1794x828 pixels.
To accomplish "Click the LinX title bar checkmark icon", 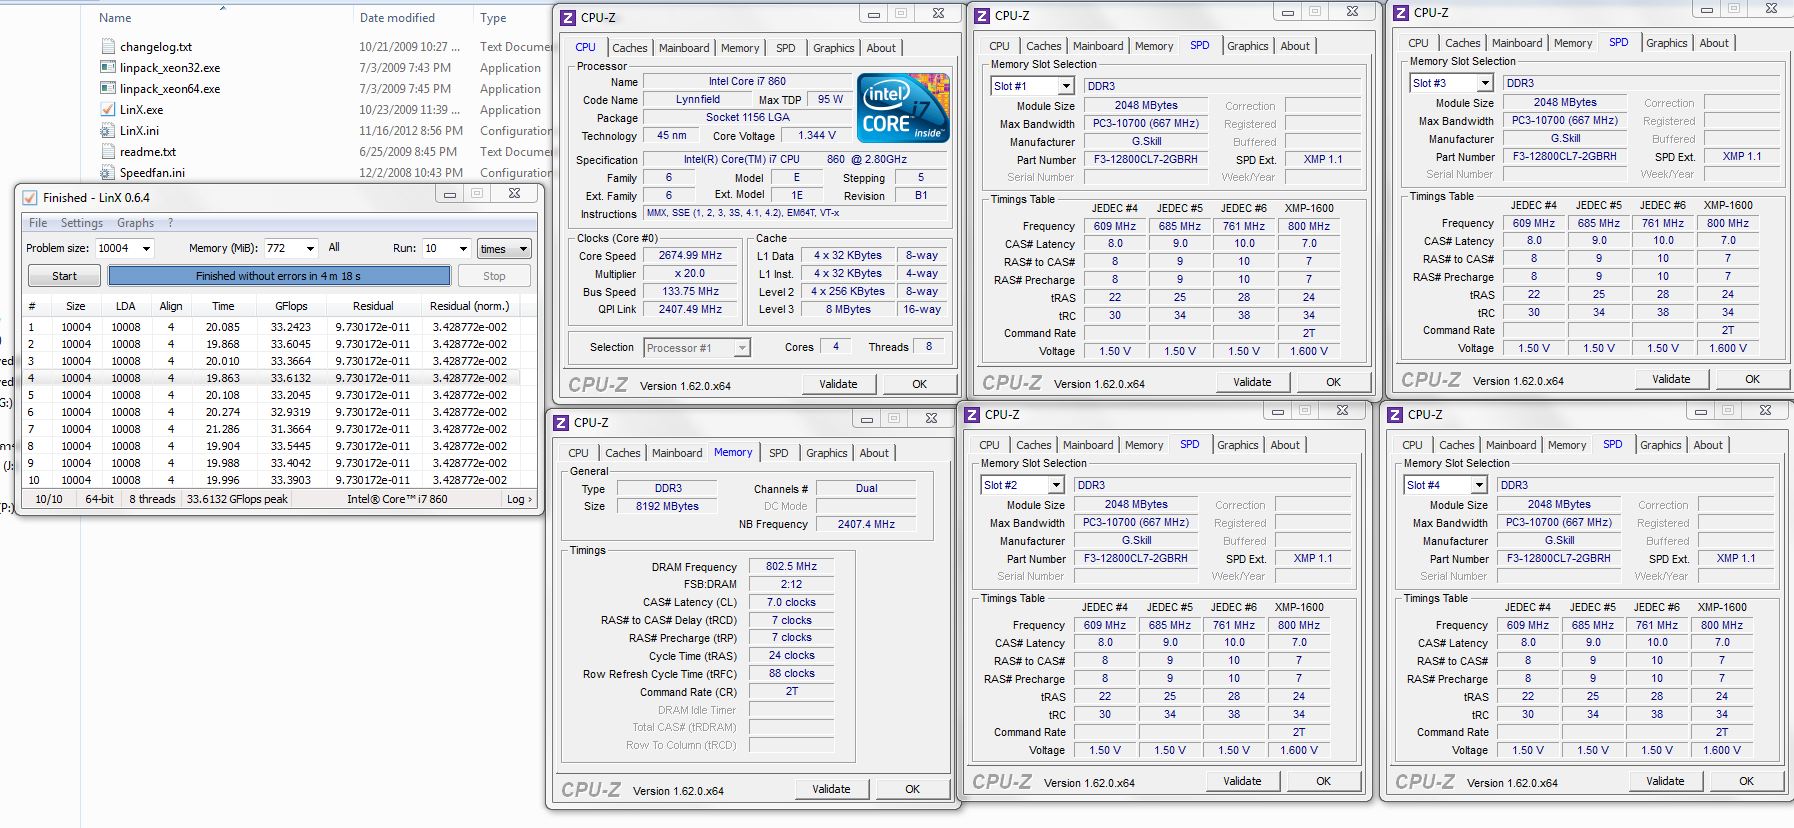I will coord(30,197).
